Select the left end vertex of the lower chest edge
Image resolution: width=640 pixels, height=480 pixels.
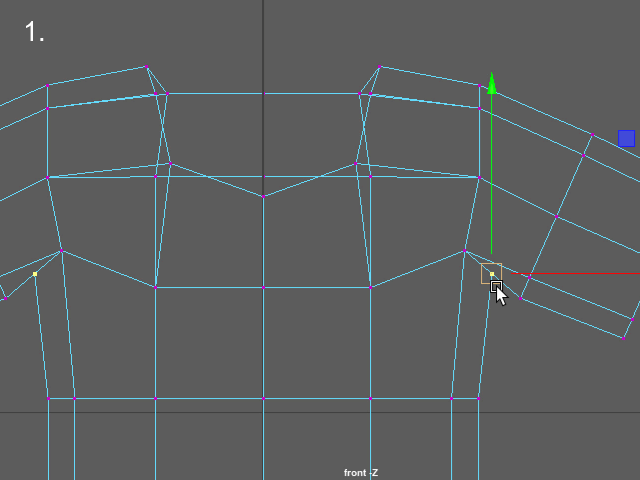click(x=156, y=288)
